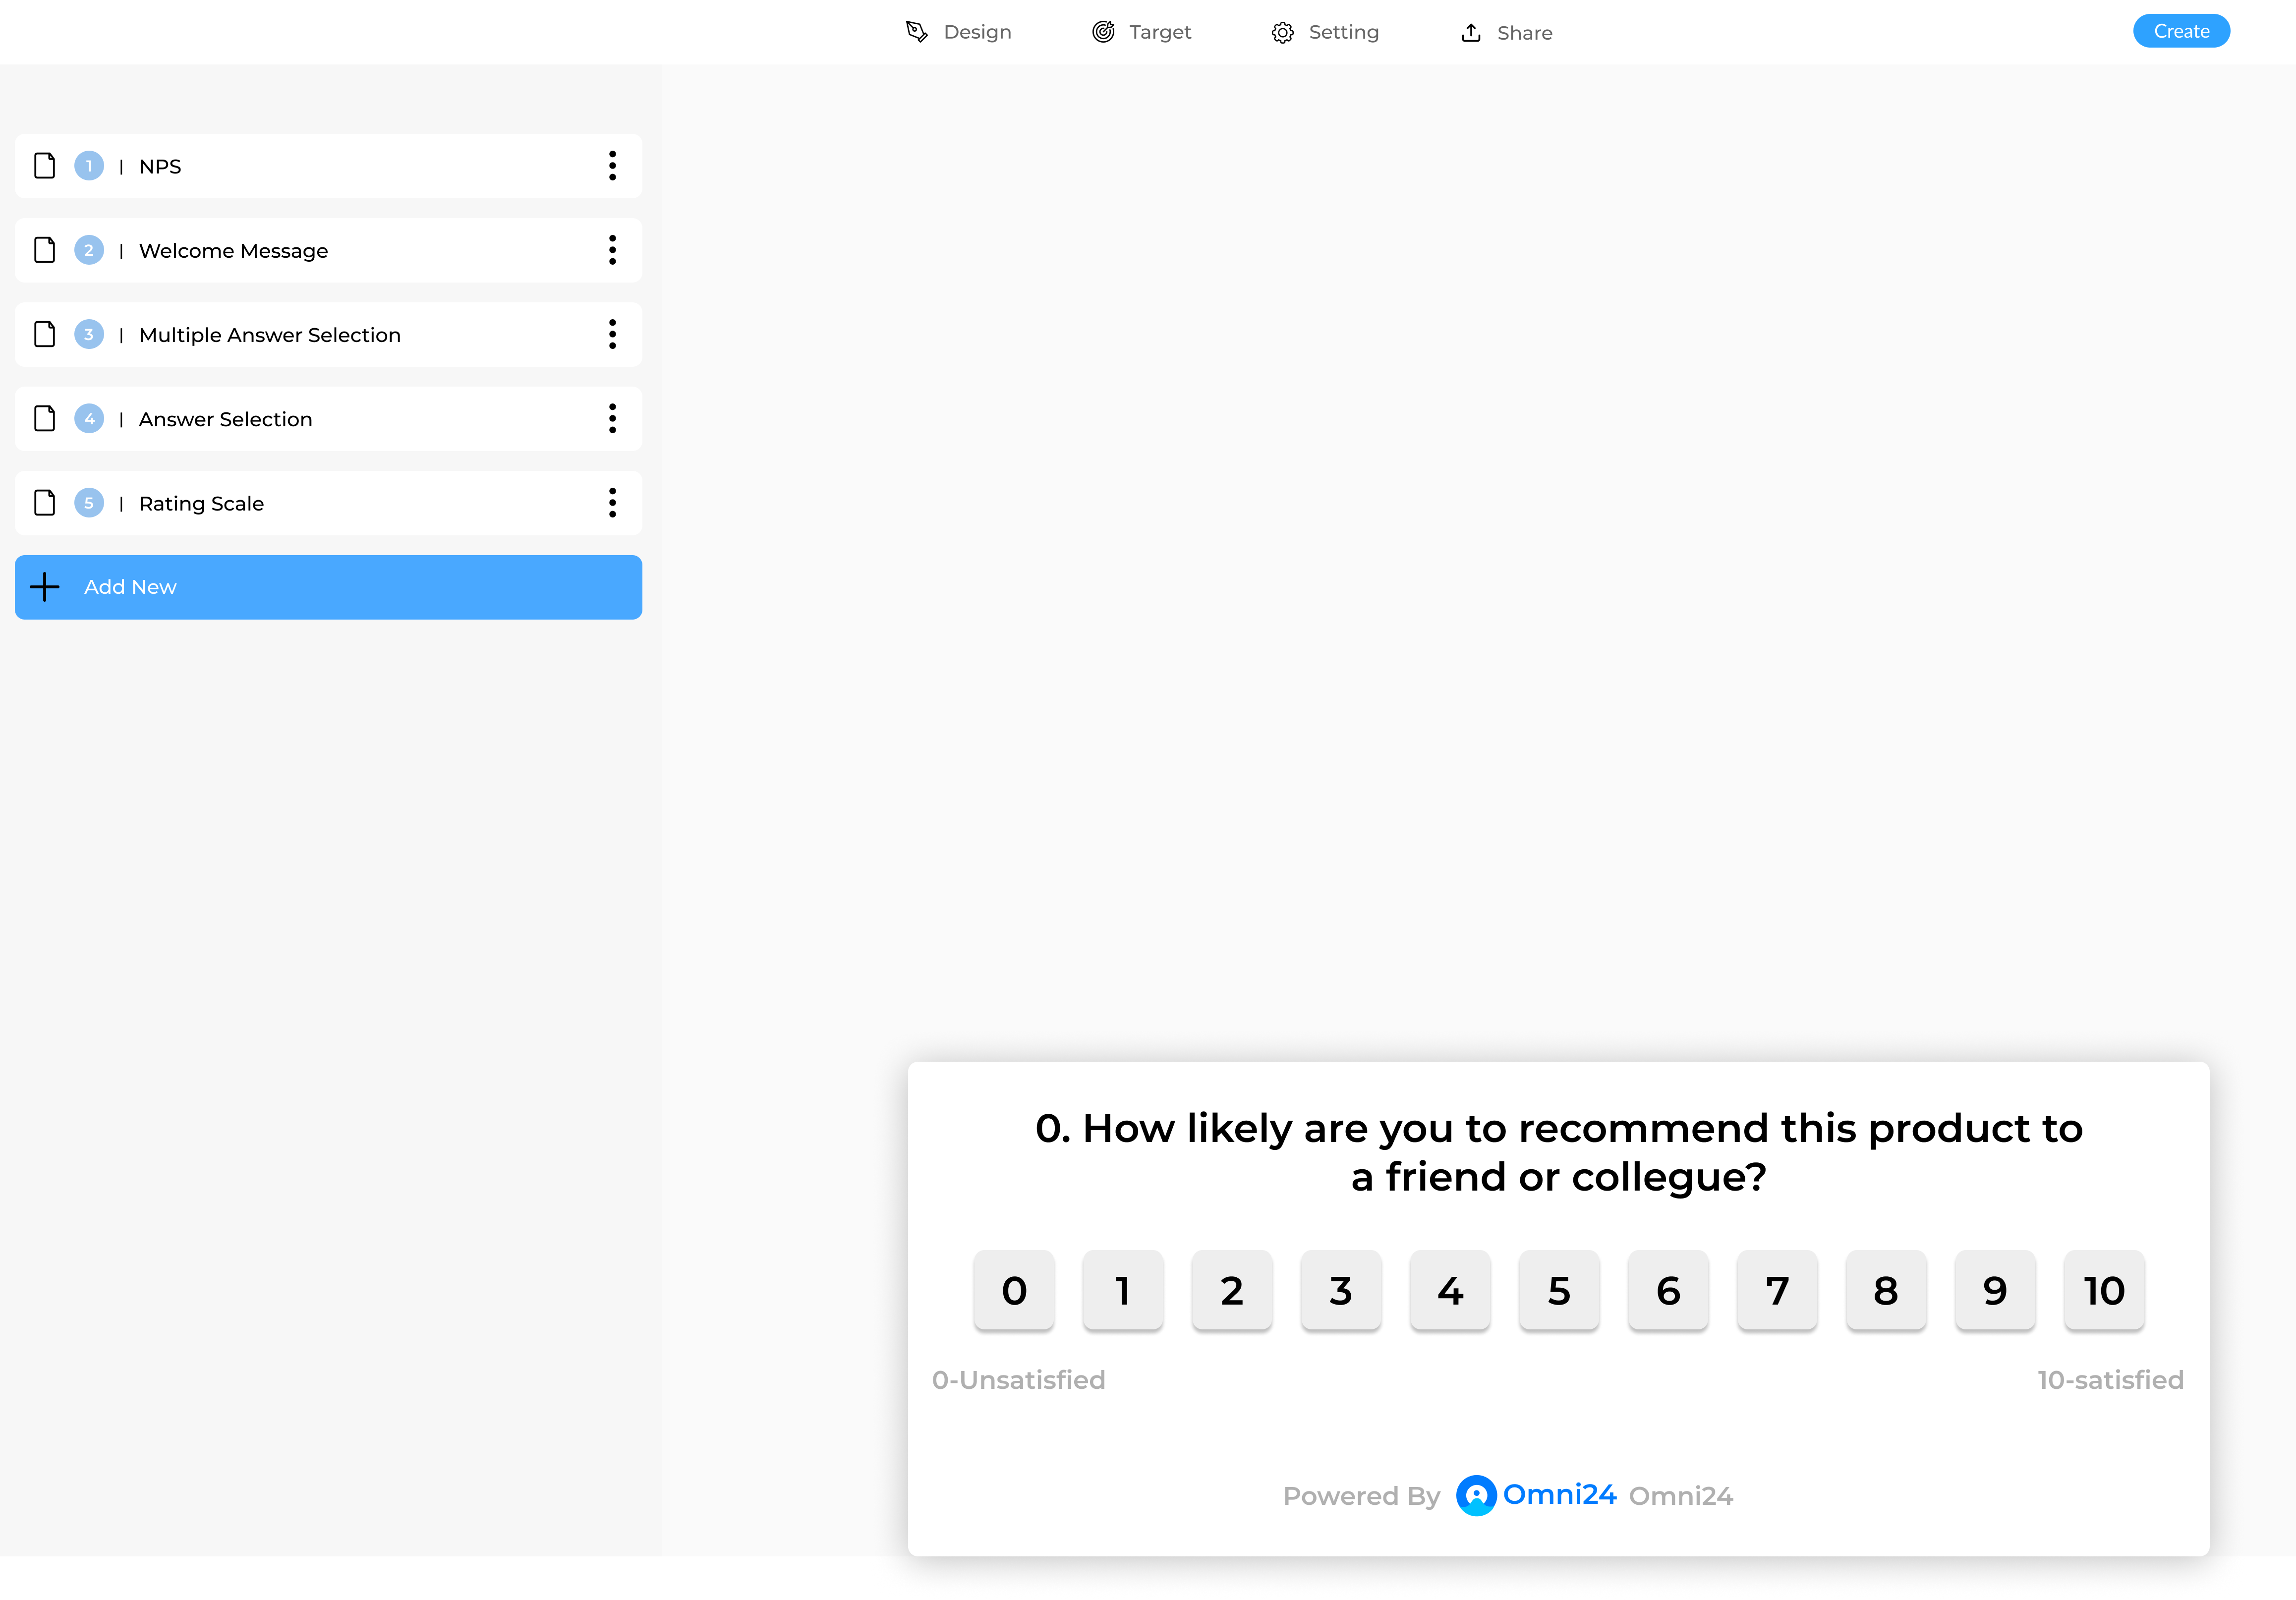Click the Add New button
The image size is (2296, 1600).
click(328, 587)
